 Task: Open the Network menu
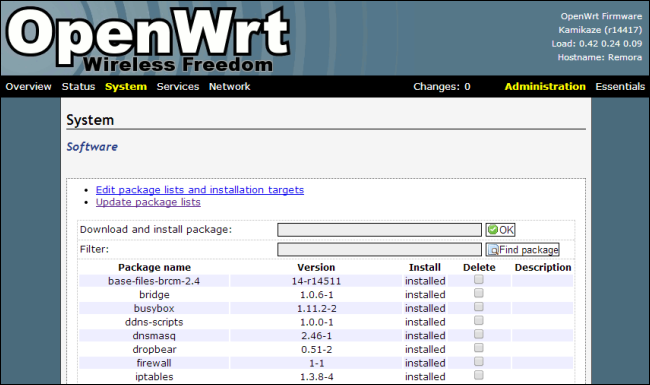click(x=230, y=87)
